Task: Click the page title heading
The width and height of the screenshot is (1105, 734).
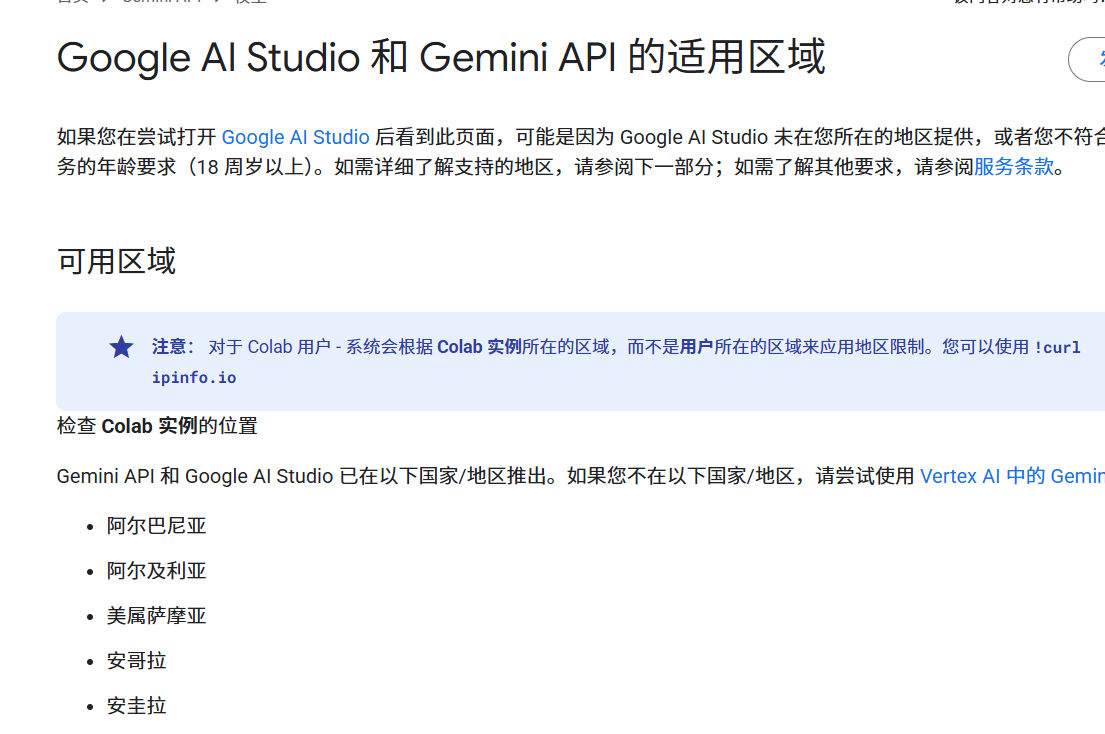Action: 440,57
